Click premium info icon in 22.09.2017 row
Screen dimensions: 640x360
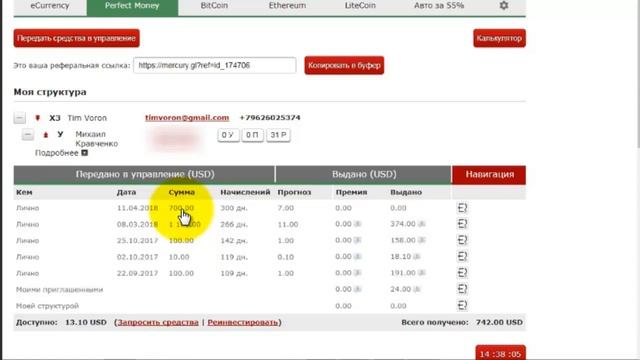[358, 273]
